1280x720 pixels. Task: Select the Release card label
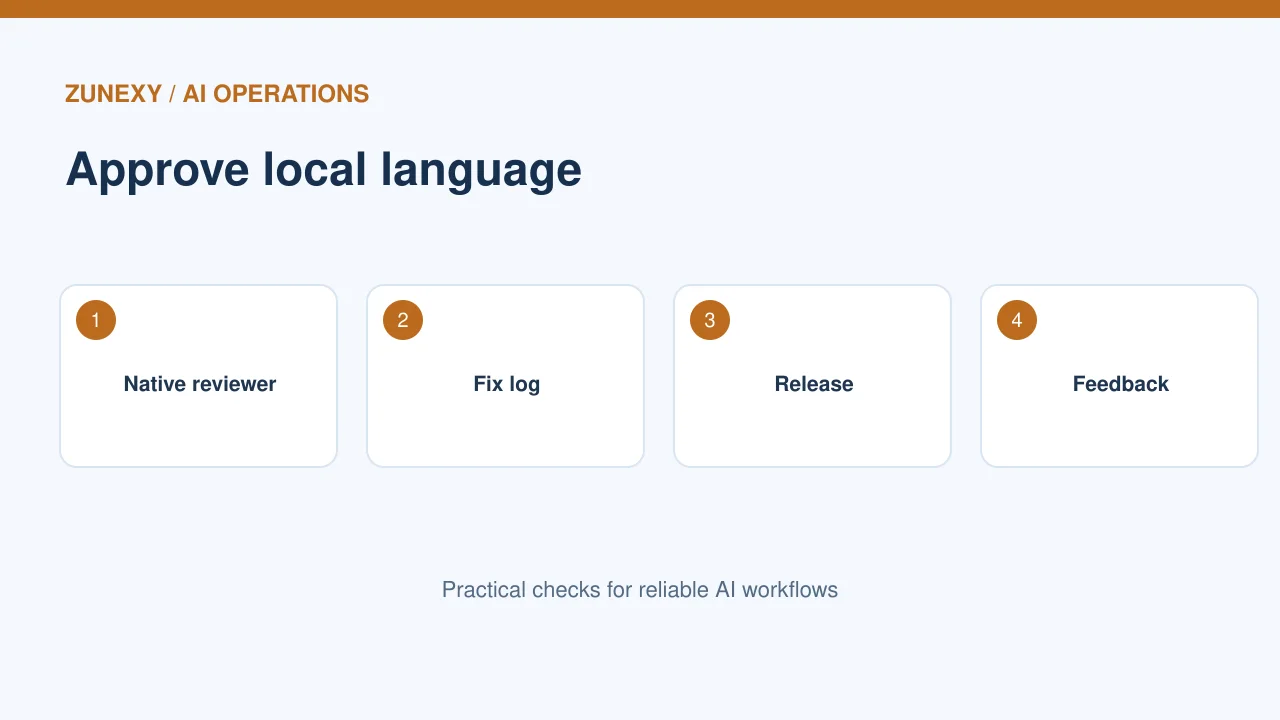(814, 384)
